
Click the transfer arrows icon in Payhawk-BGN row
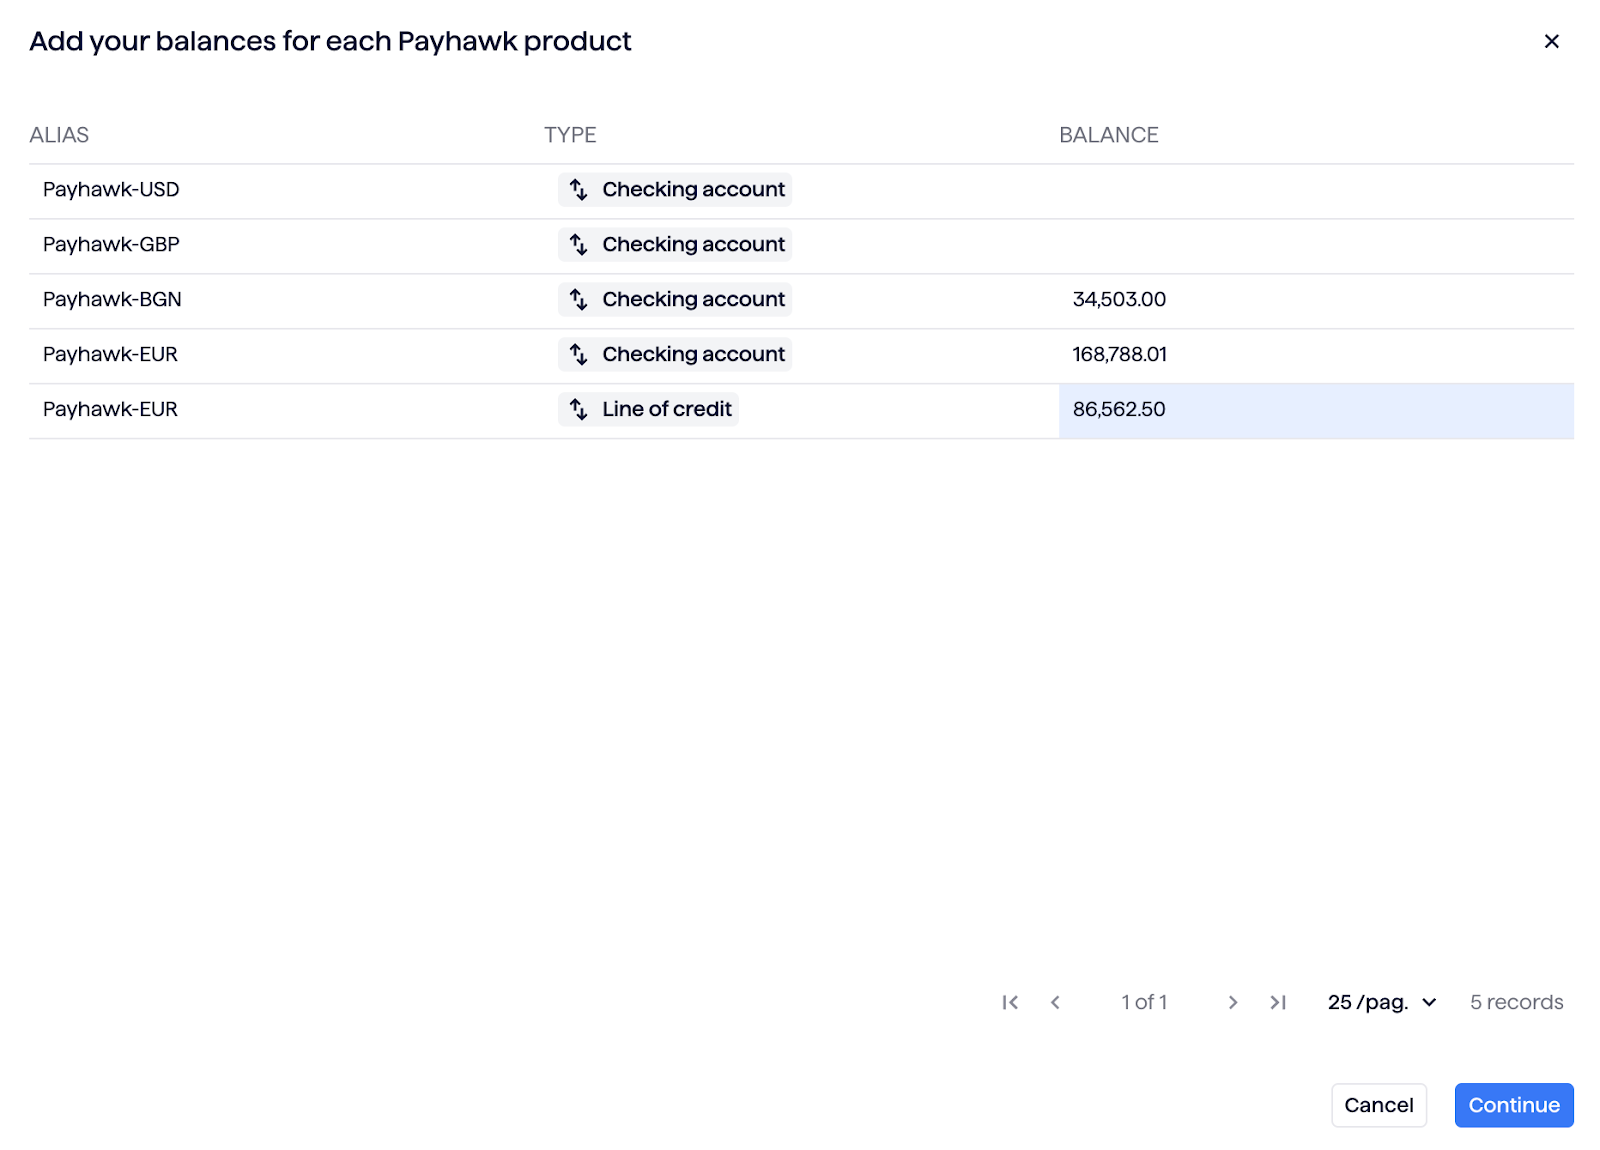coord(578,299)
